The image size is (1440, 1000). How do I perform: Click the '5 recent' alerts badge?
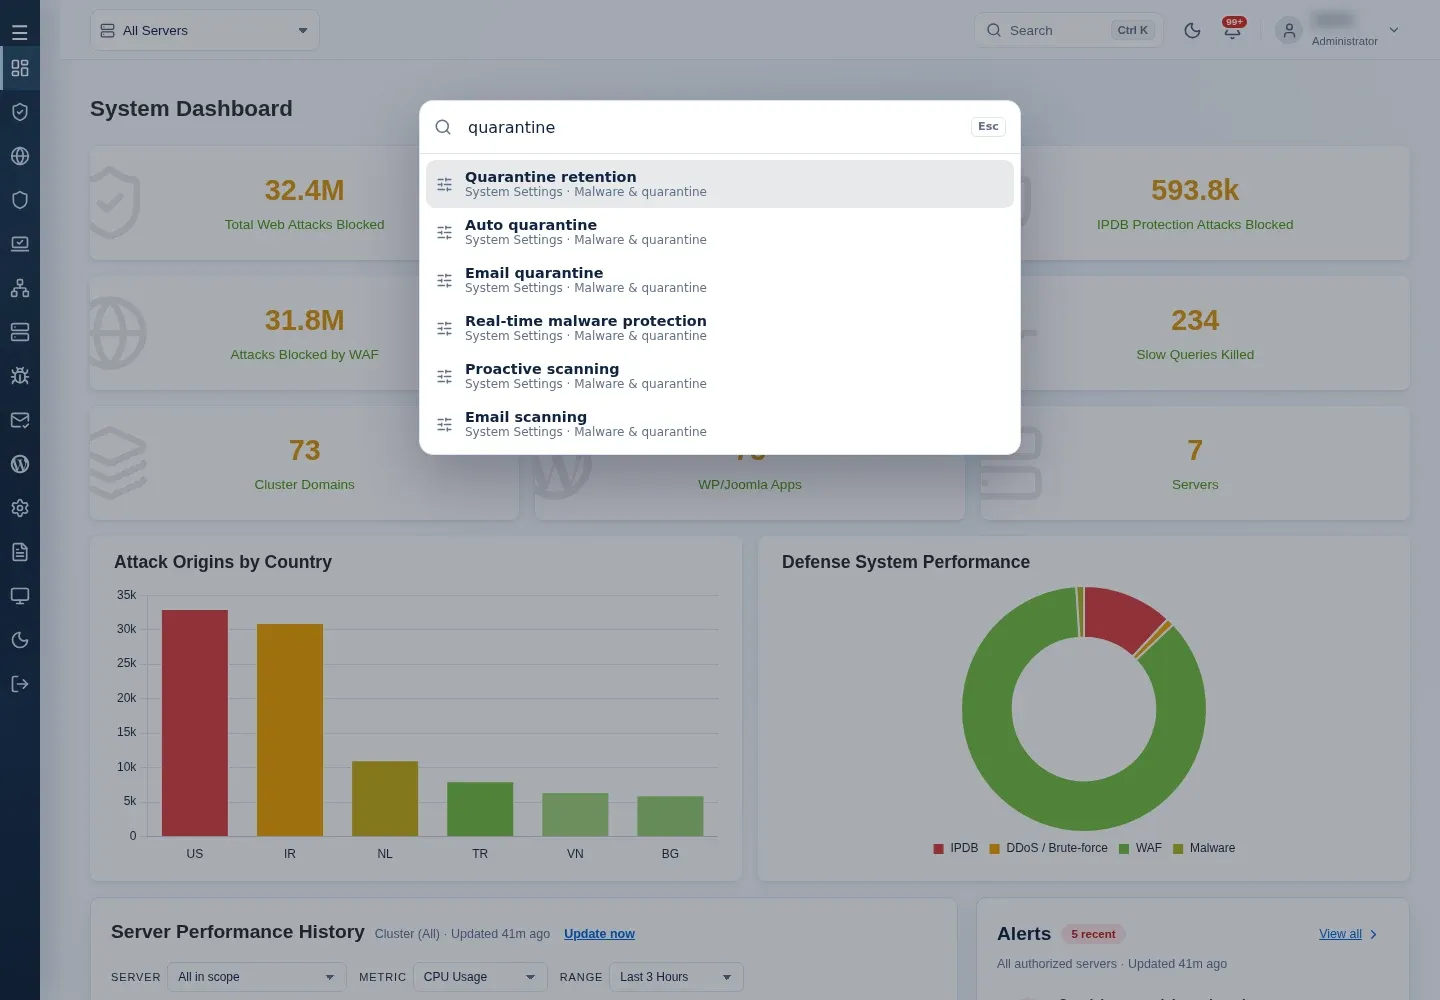1093,934
